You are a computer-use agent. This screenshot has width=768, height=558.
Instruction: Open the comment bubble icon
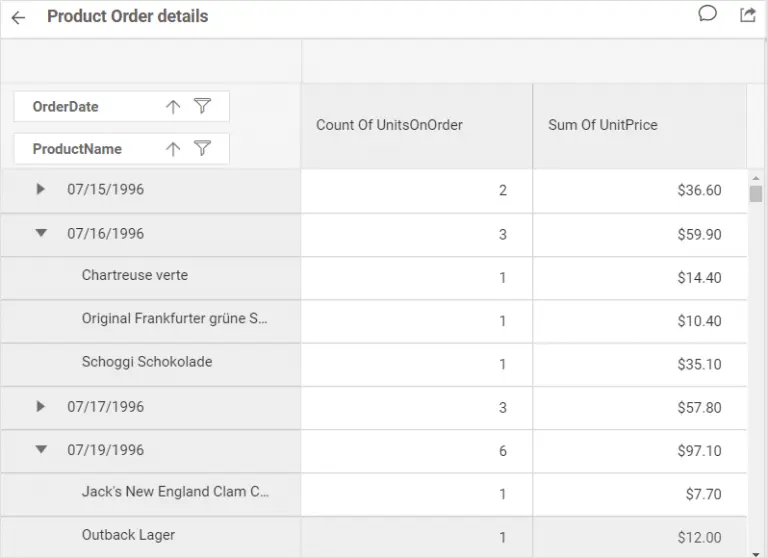click(x=707, y=14)
